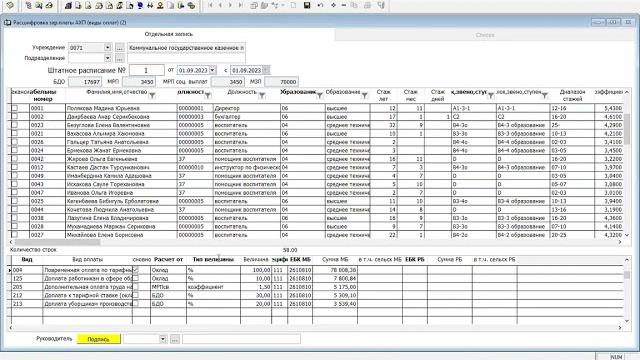Click the Штатное расписание № field

point(147,70)
